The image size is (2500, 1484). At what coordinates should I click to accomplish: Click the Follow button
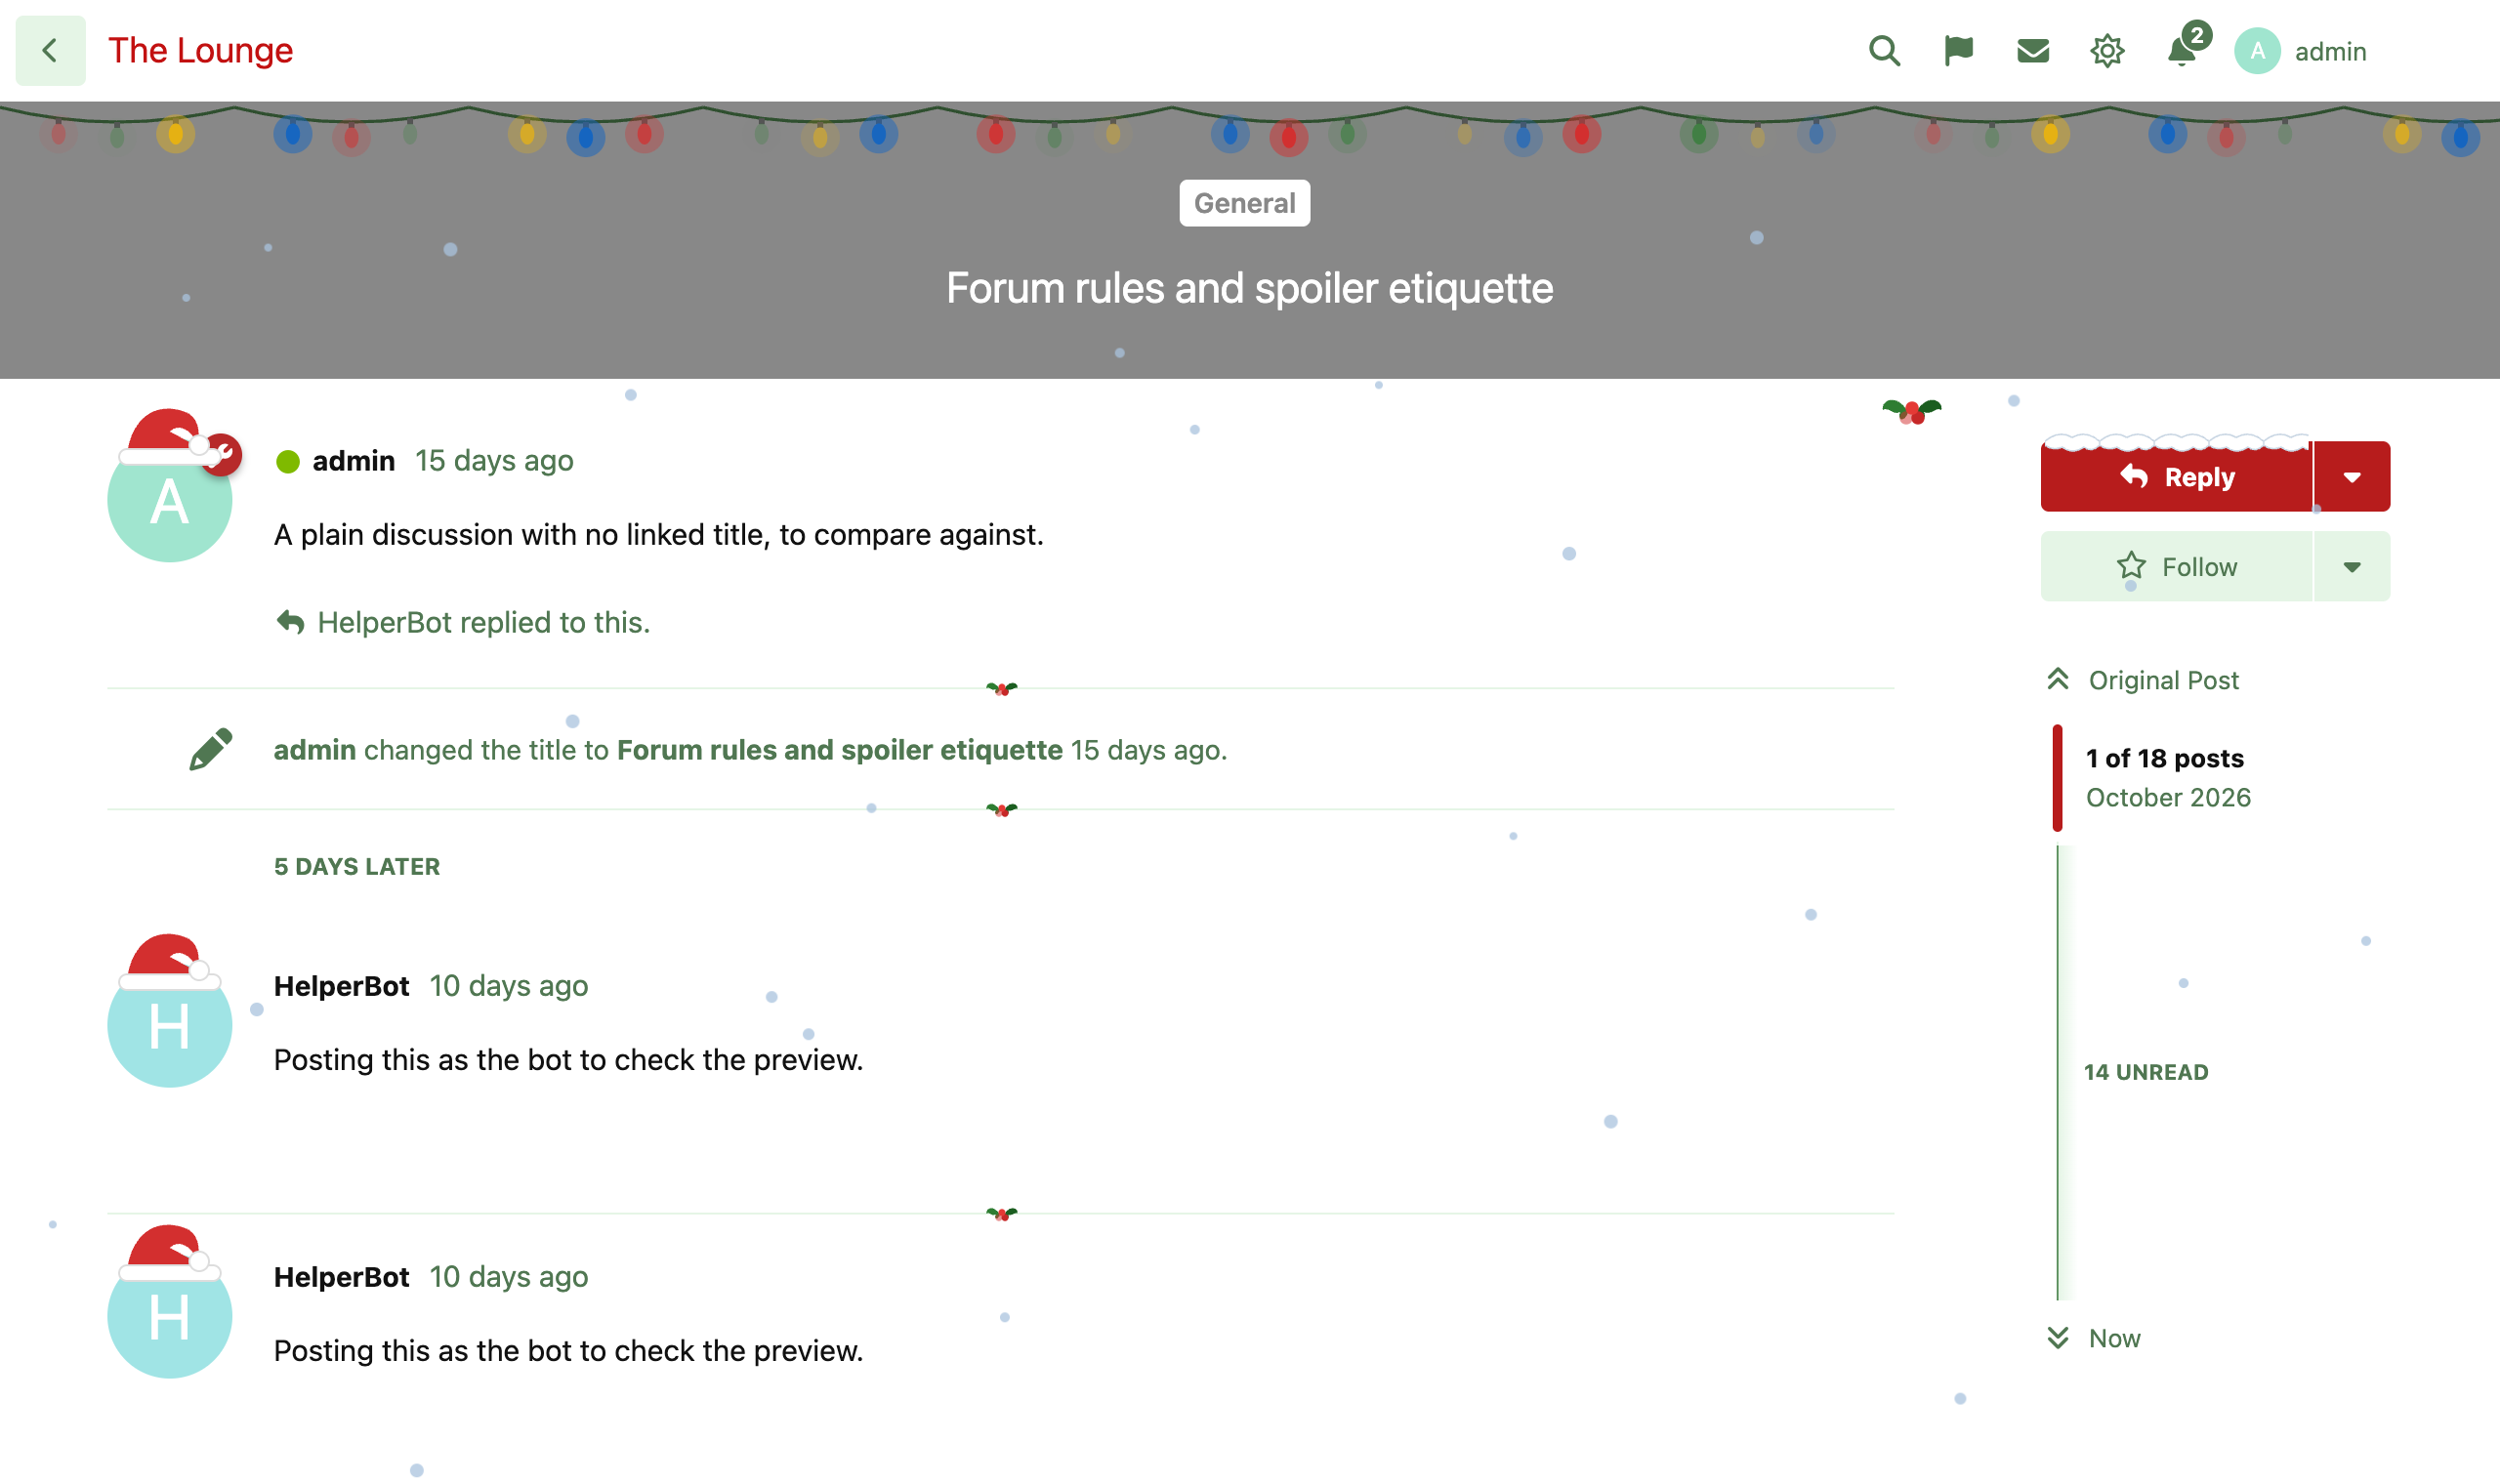(x=2176, y=566)
